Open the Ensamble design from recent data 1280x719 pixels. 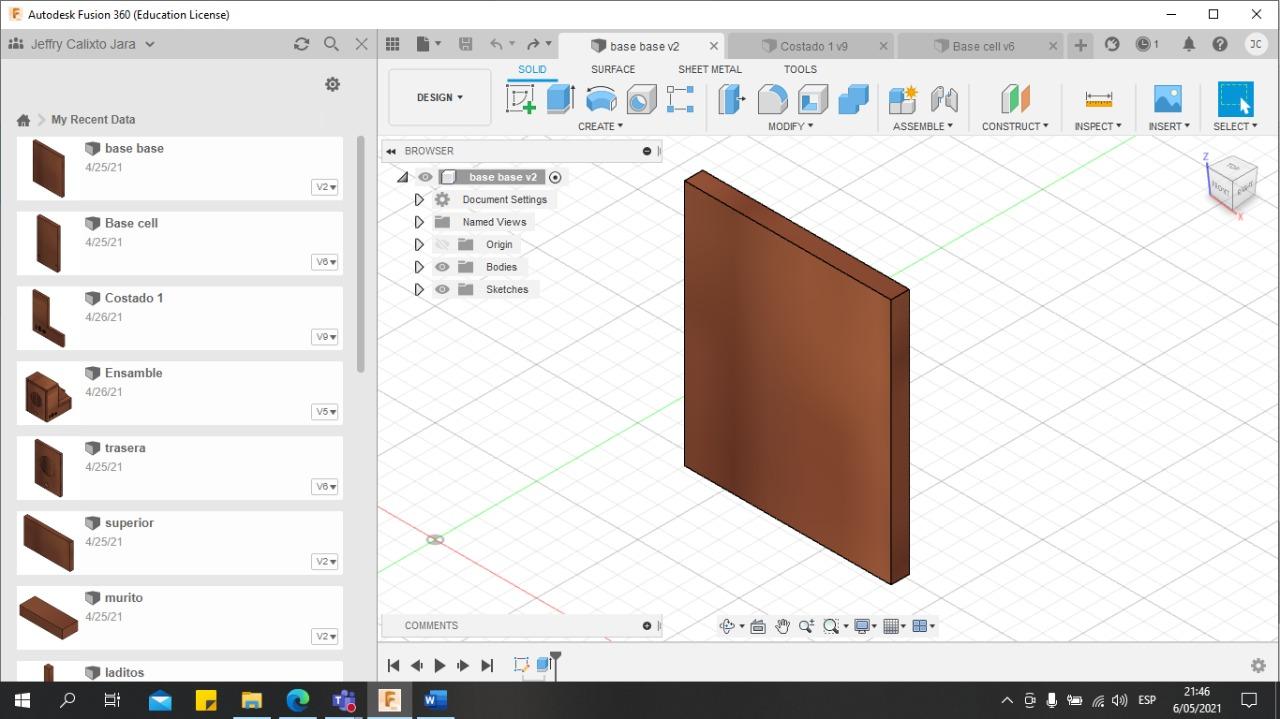coord(133,373)
